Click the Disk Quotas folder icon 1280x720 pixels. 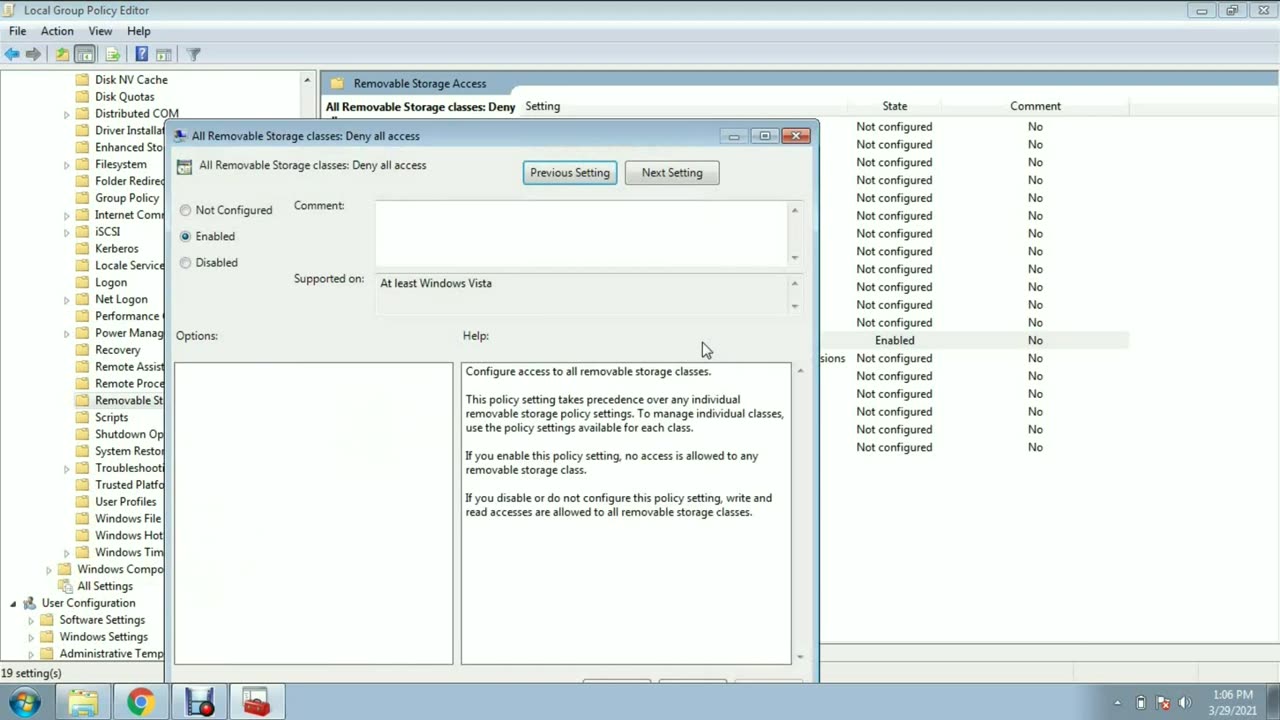pyautogui.click(x=83, y=97)
